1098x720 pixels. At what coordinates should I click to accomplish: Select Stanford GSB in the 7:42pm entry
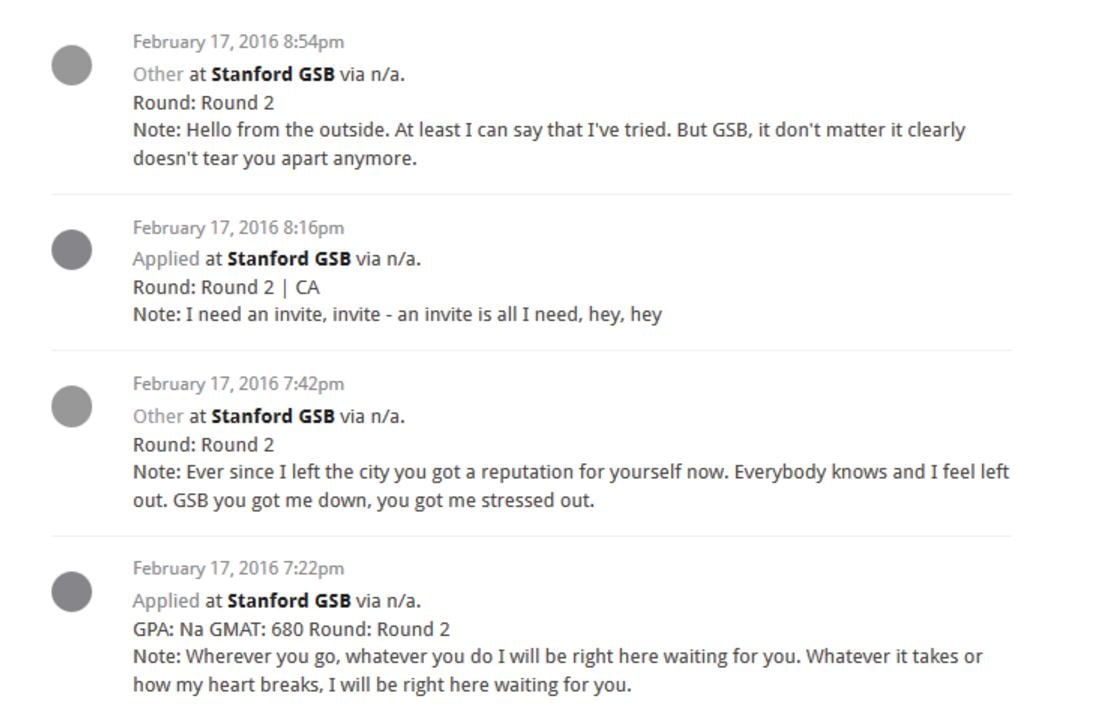point(273,416)
